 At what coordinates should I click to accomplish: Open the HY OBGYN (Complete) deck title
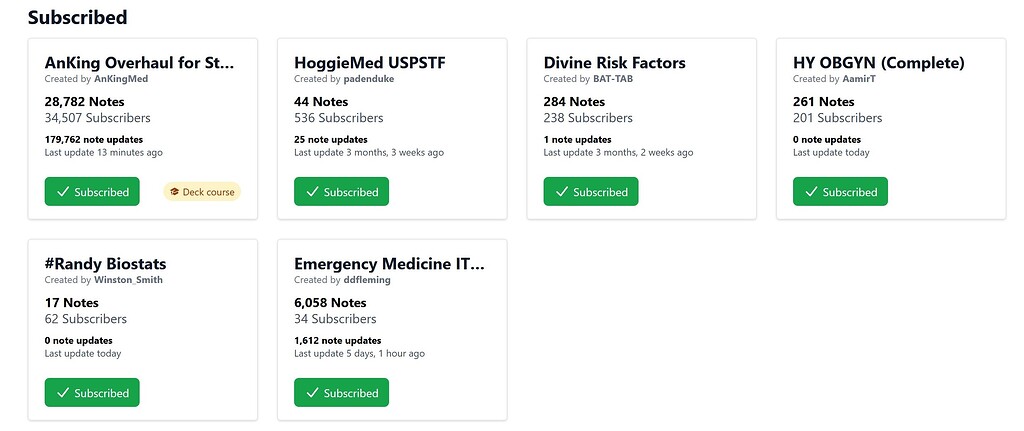pos(878,63)
